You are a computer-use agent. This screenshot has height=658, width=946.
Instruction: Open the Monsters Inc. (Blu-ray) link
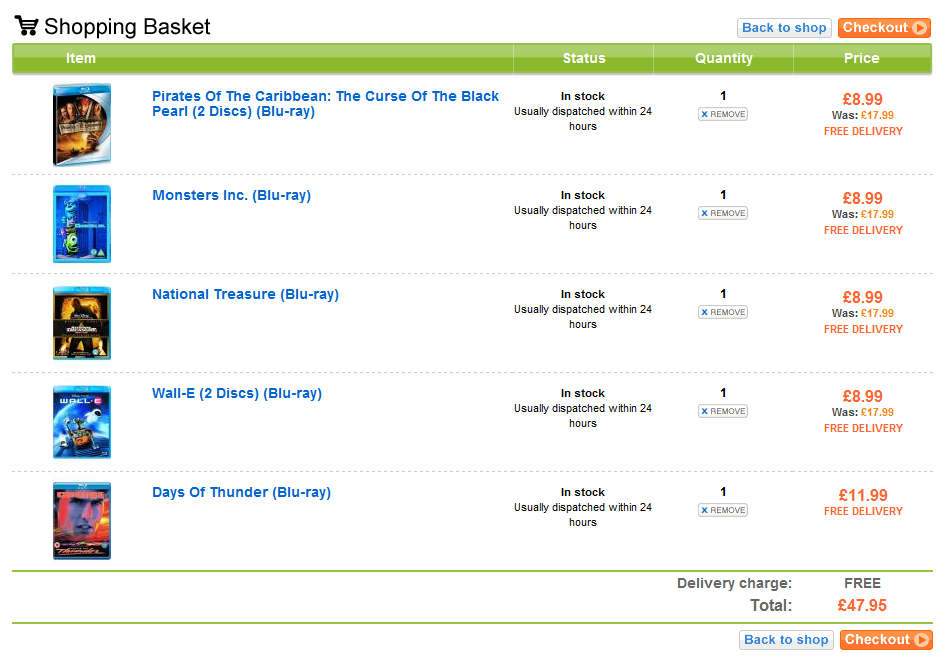(x=231, y=195)
